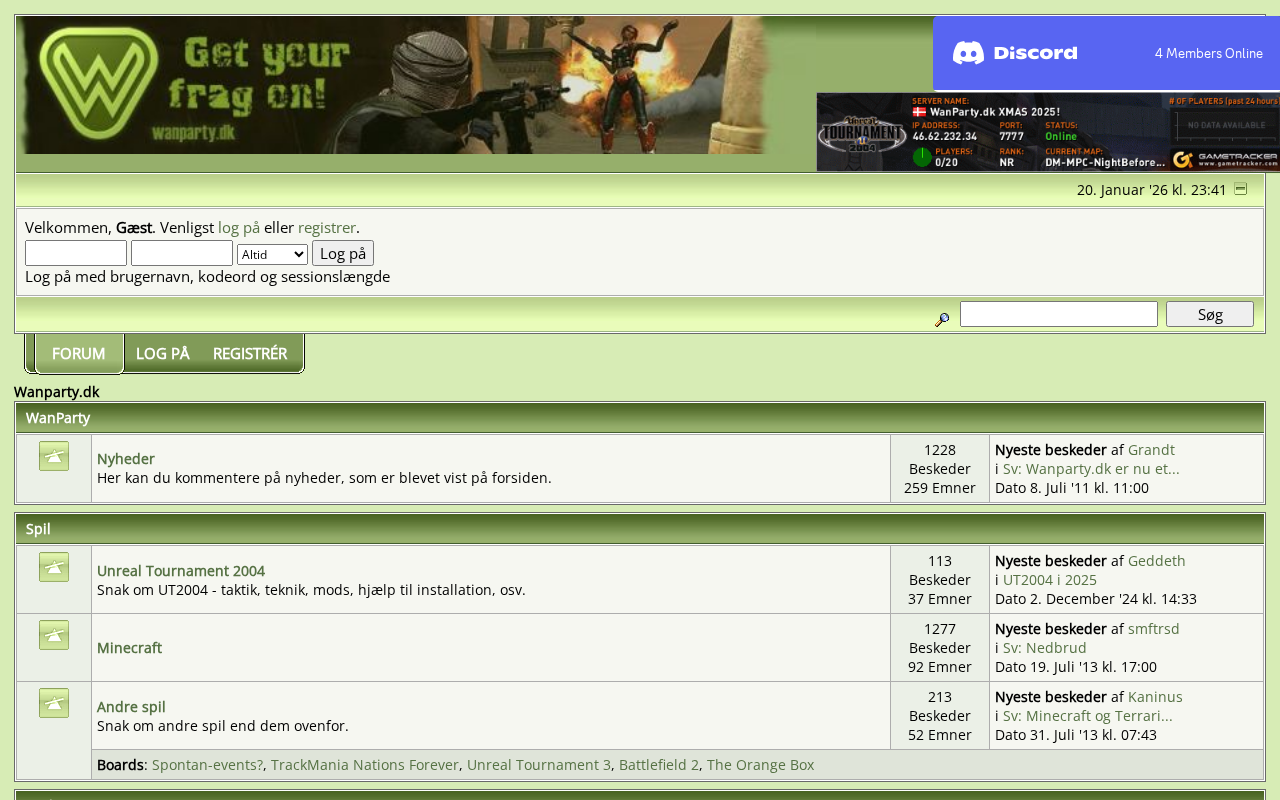The height and width of the screenshot is (800, 1280).
Task: Open the session length 'Altid' dropdown
Action: point(272,255)
